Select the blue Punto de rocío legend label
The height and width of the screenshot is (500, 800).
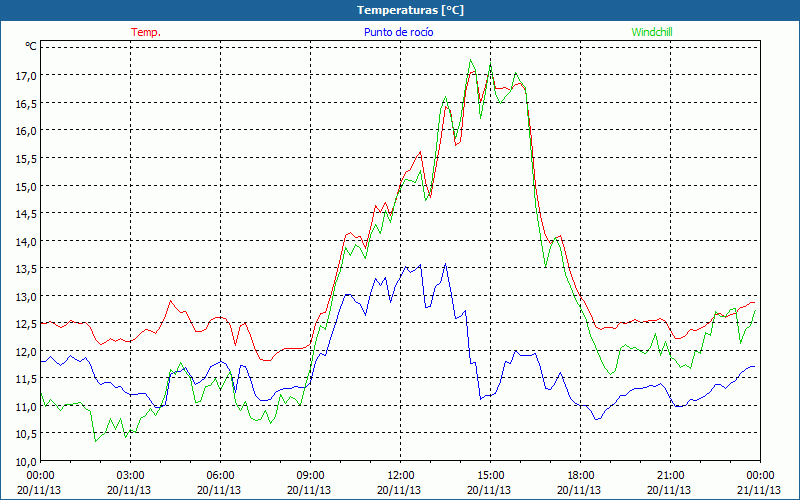[x=398, y=32]
